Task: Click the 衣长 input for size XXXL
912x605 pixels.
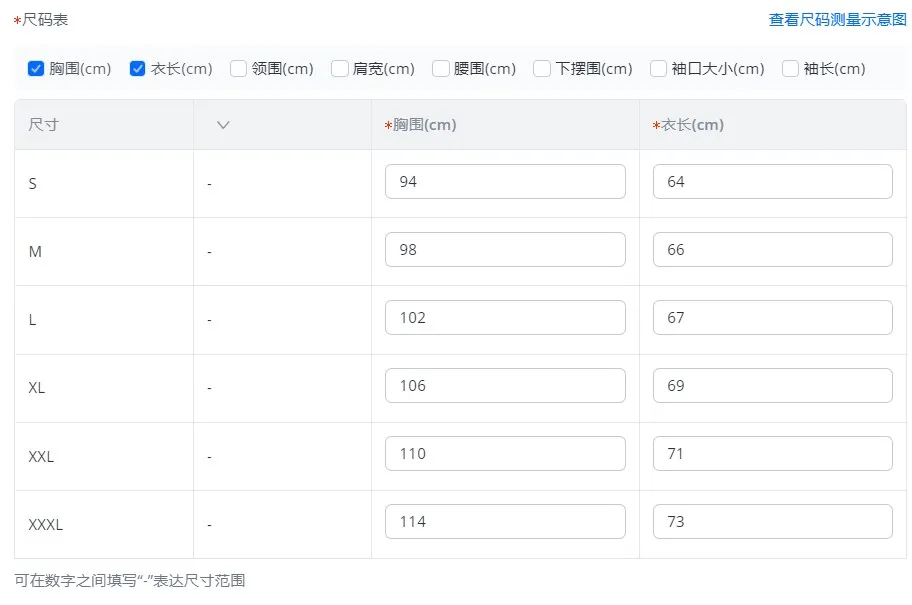Action: pyautogui.click(x=772, y=522)
